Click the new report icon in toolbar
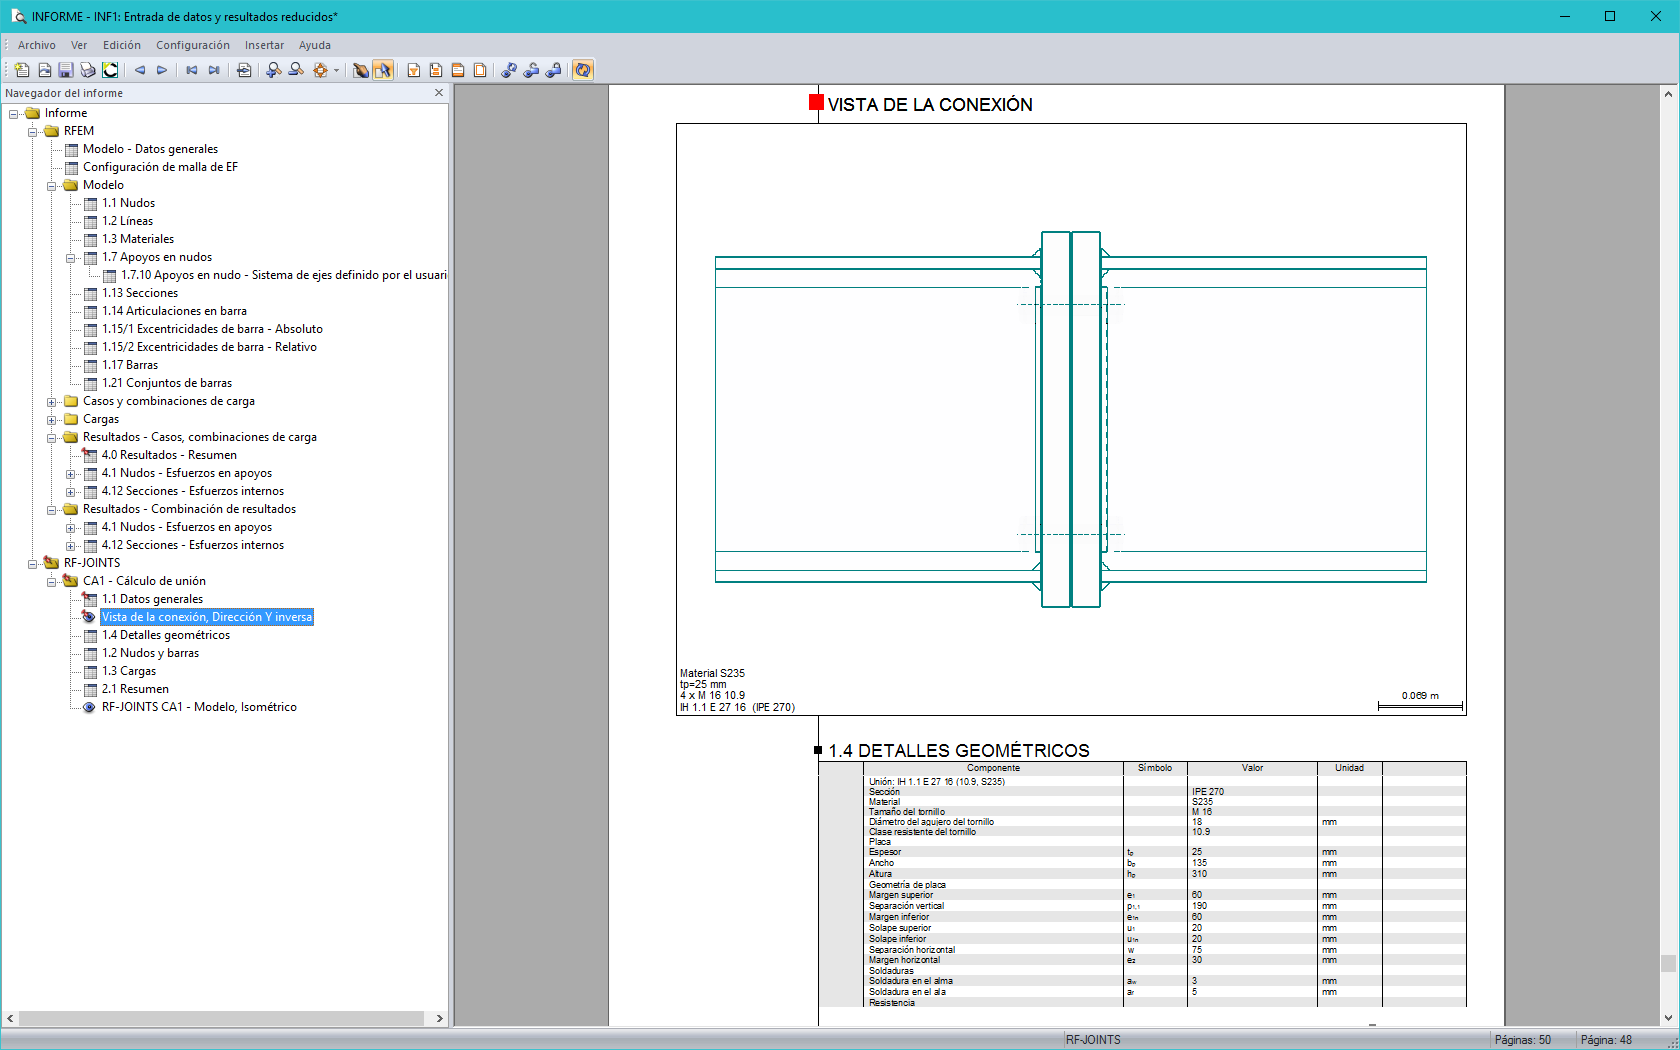1680x1050 pixels. pos(22,70)
